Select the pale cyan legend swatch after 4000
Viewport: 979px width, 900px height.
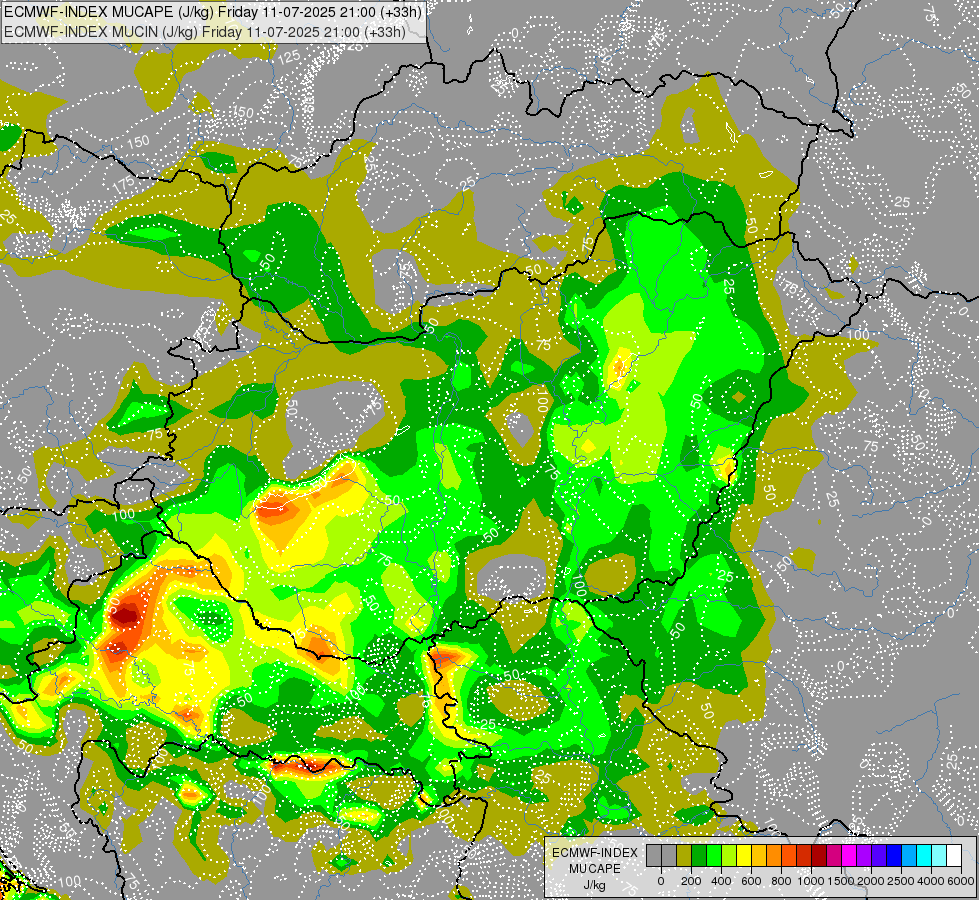click(940, 855)
